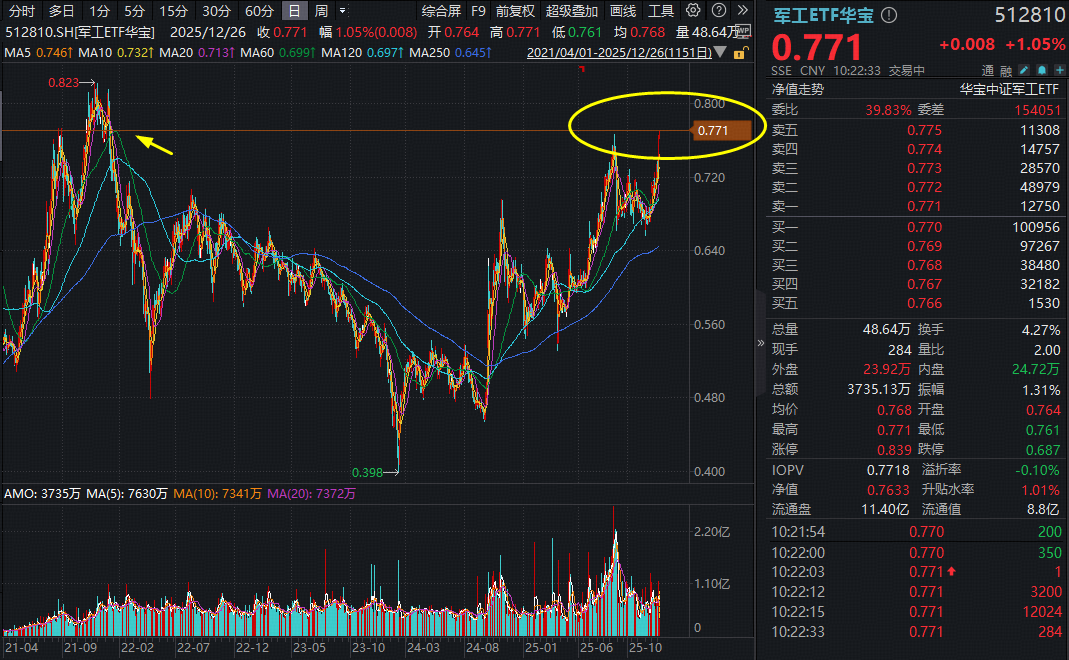Screen dimensions: 1069x660
Task: Switch to the 周 weekly tab
Action: pos(321,9)
